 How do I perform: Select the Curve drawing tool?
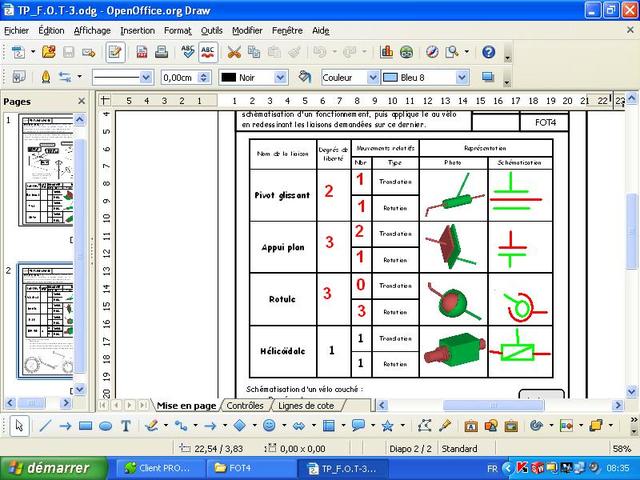click(152, 426)
